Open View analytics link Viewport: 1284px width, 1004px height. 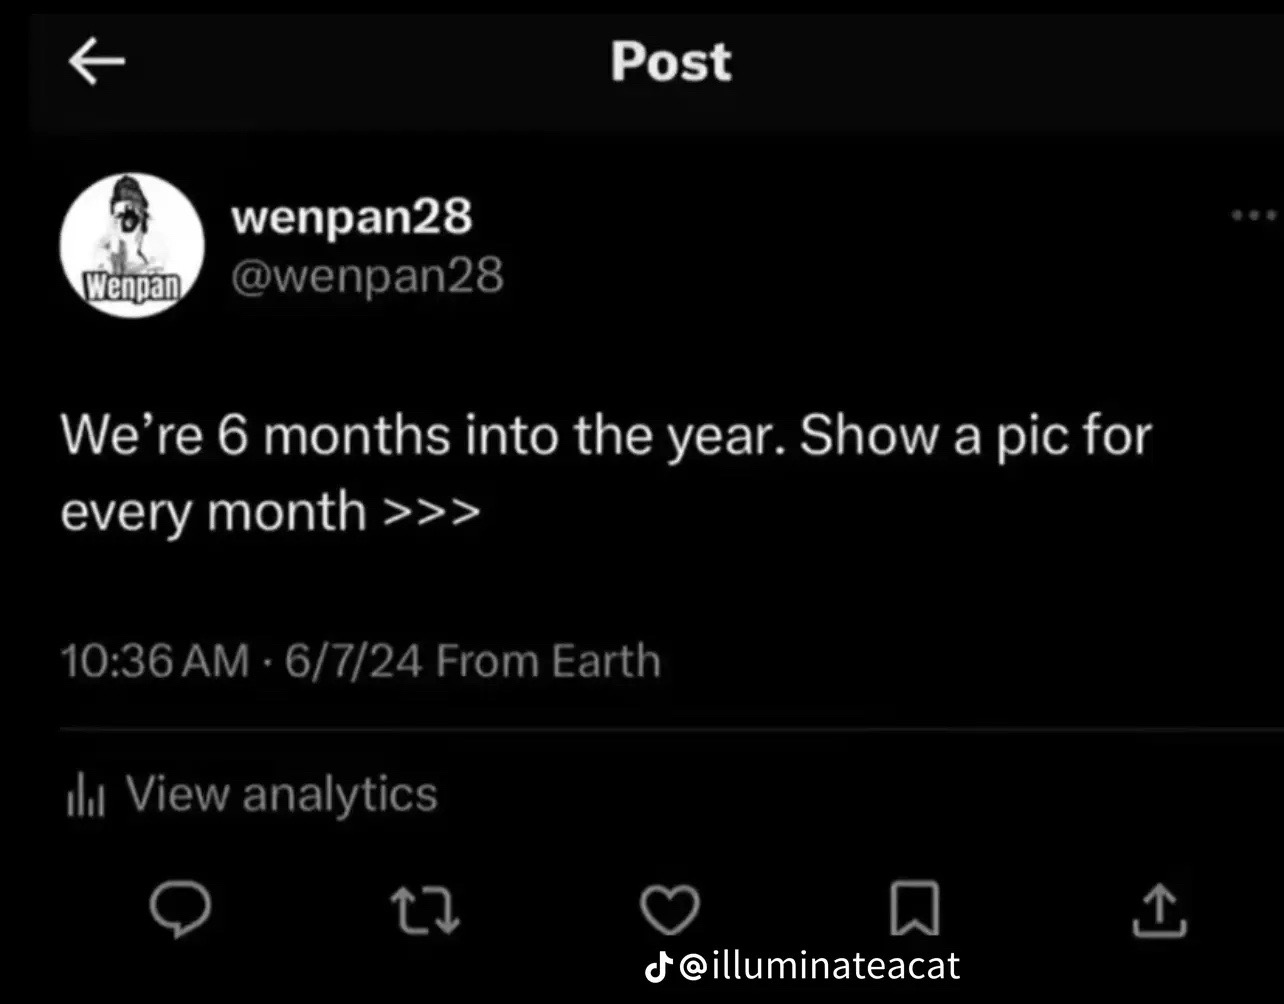click(280, 794)
